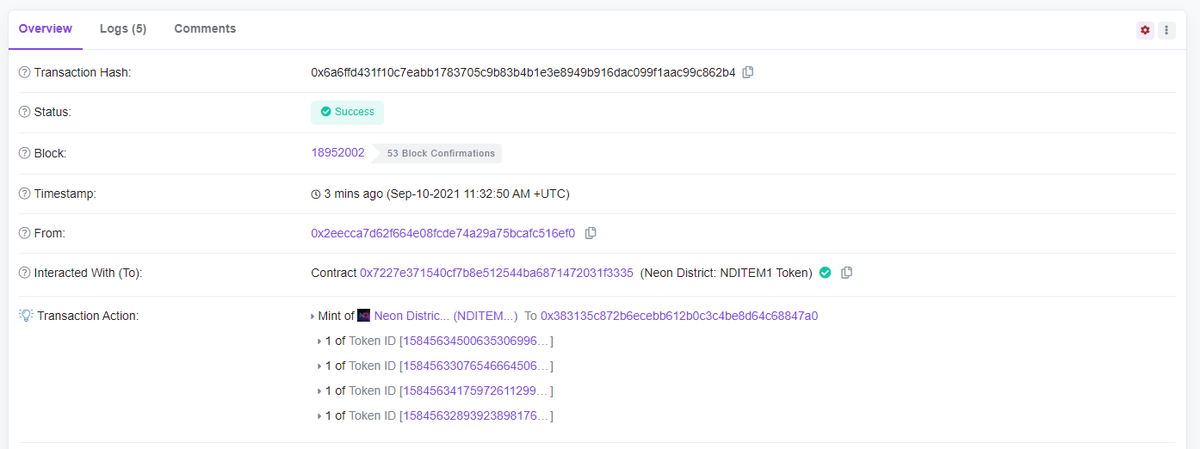Copy the contract address icon
The width and height of the screenshot is (1200, 449).
click(847, 272)
